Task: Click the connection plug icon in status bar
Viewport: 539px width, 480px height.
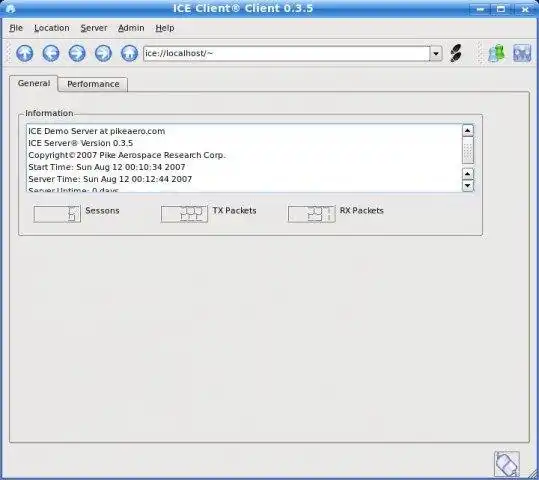Action: [x=507, y=464]
